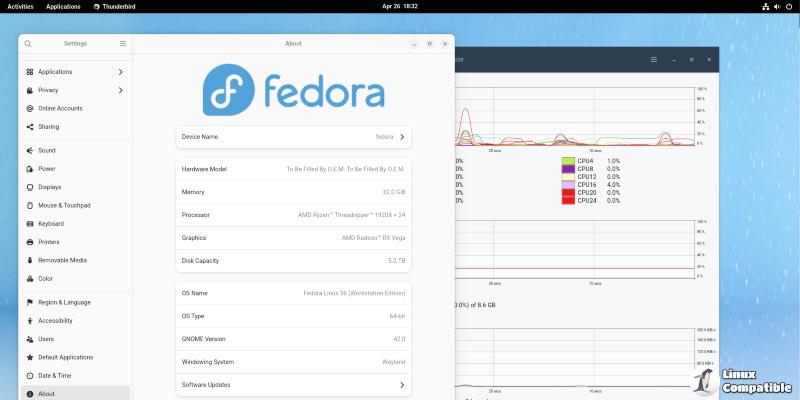The image size is (800, 400).
Task: Open the Sharing settings panel
Action: 48,127
